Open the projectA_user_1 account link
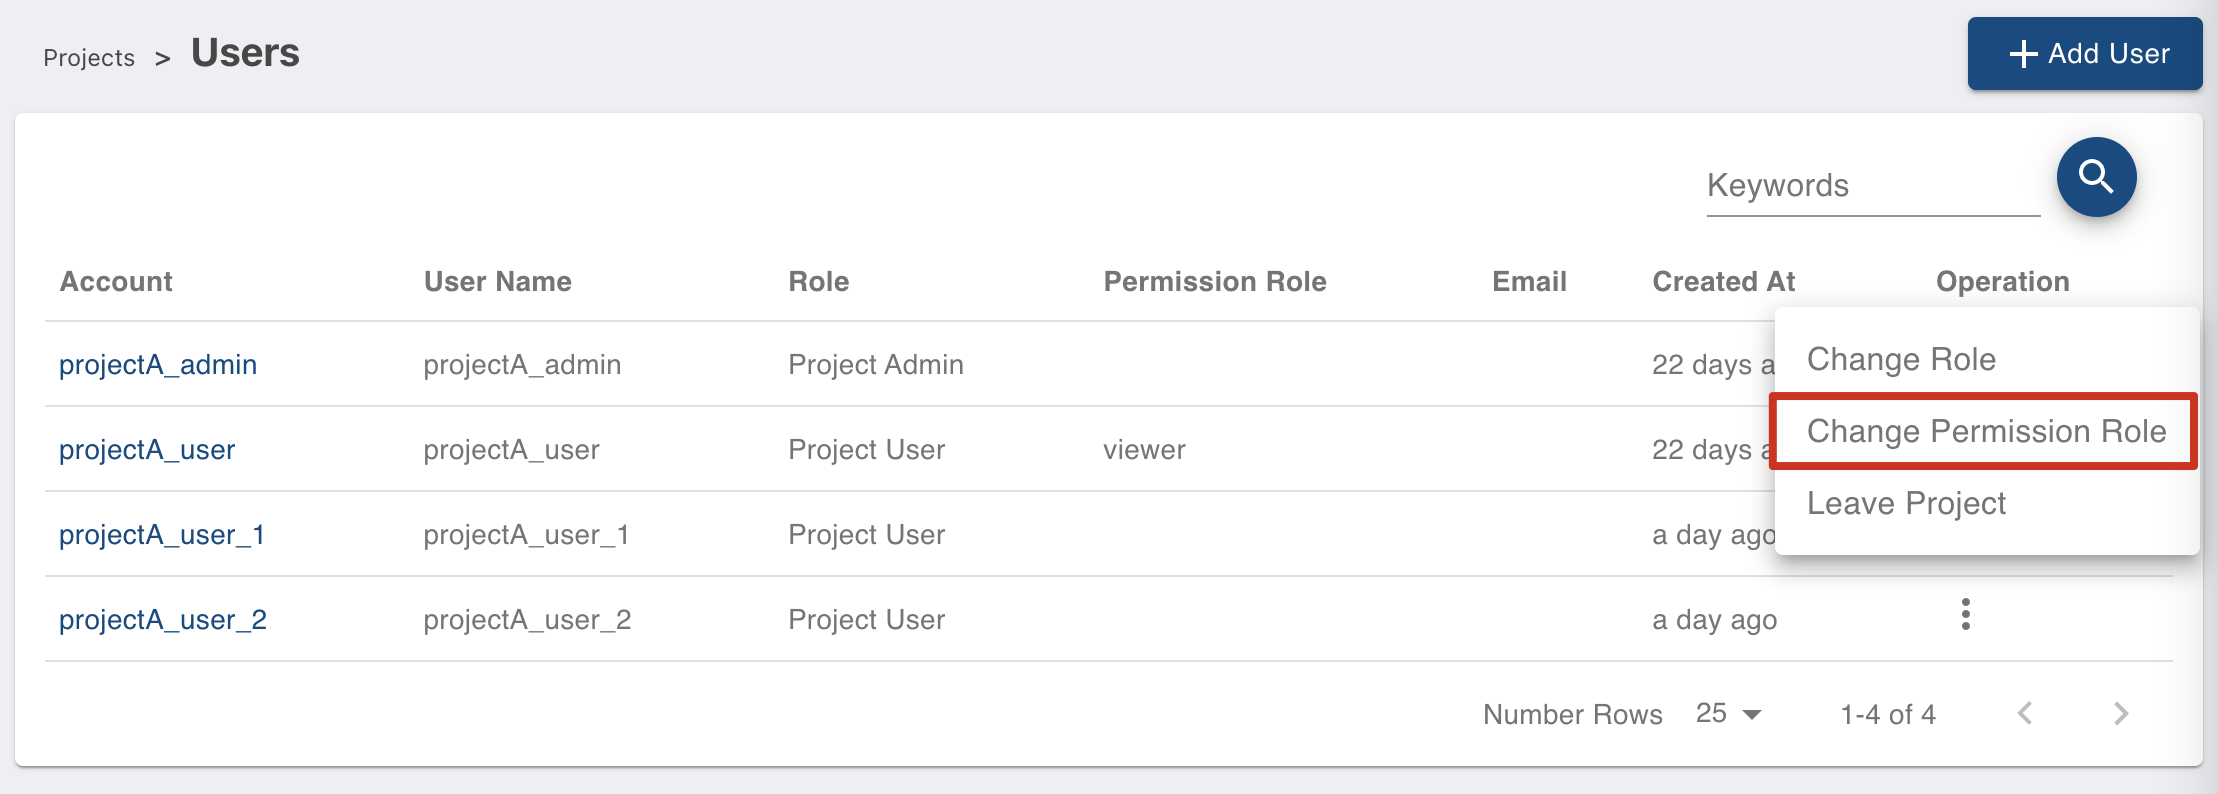2218x794 pixels. (162, 534)
